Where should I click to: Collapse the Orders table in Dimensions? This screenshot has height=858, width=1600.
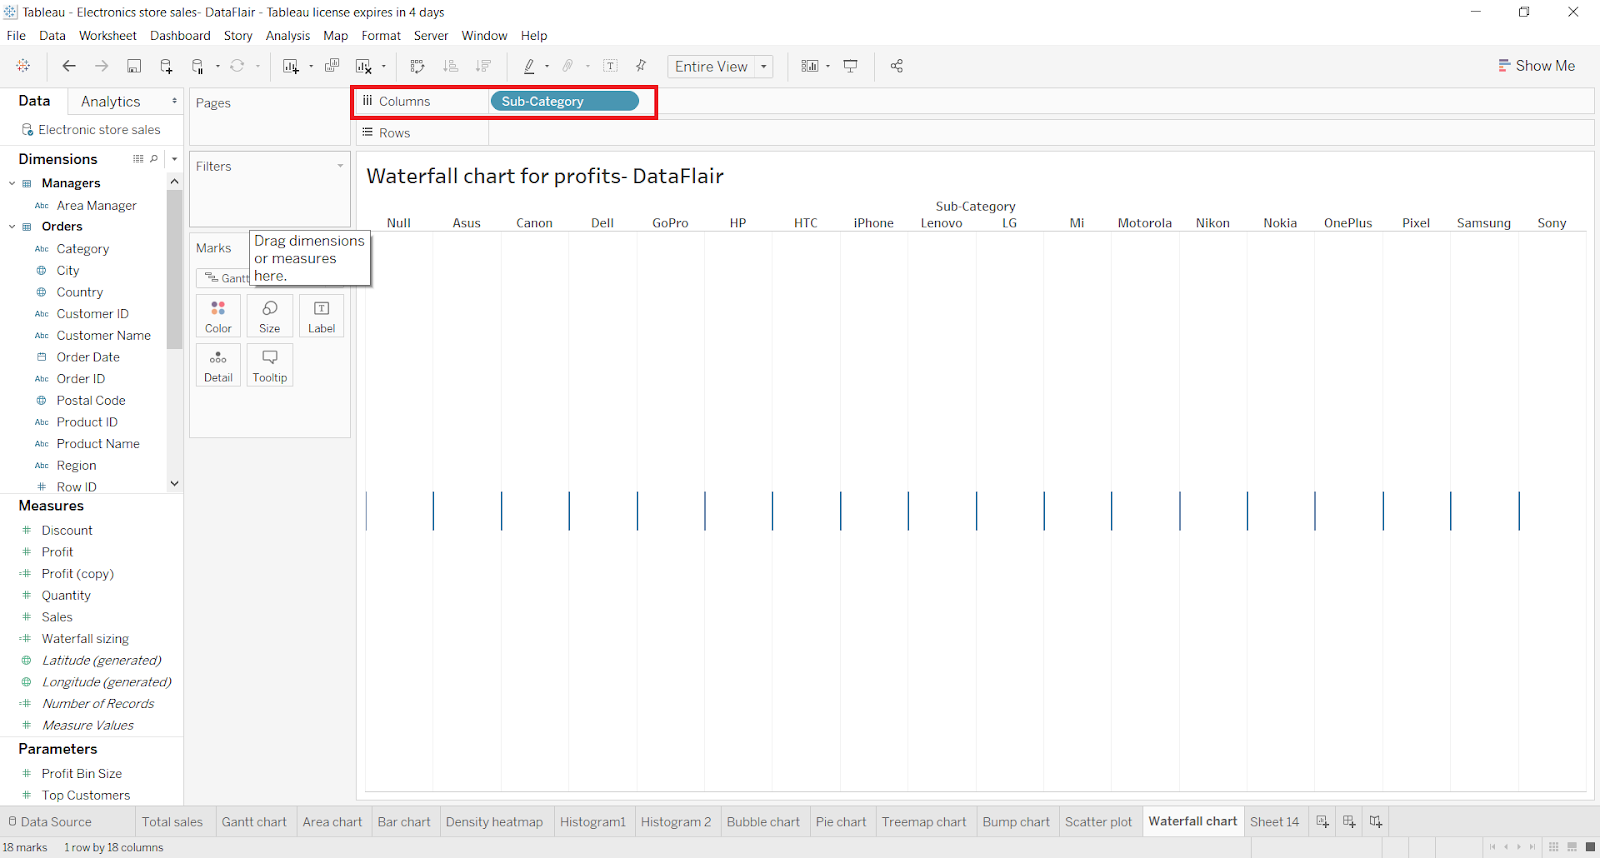coord(12,226)
